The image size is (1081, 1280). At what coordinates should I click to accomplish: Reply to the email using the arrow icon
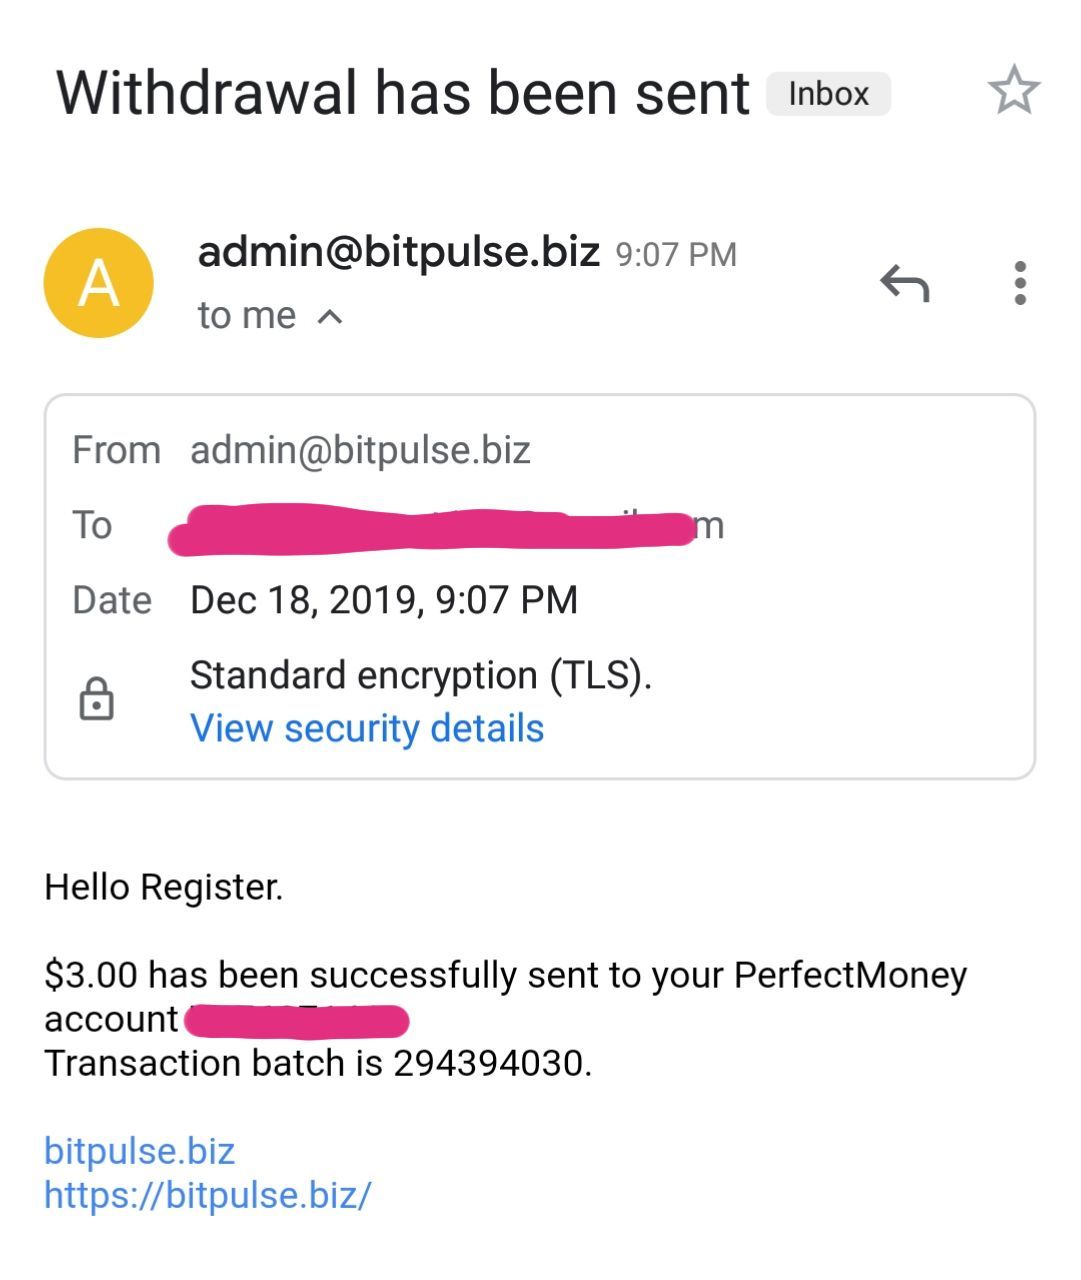click(x=905, y=284)
